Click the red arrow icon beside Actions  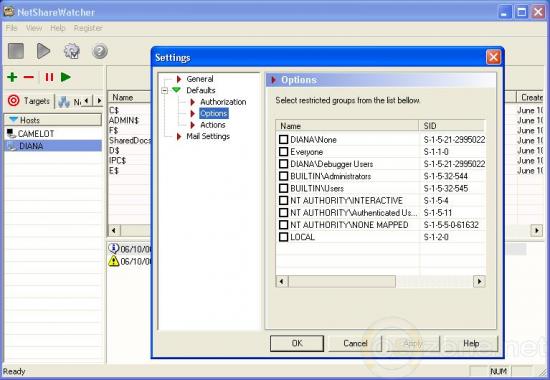point(193,125)
